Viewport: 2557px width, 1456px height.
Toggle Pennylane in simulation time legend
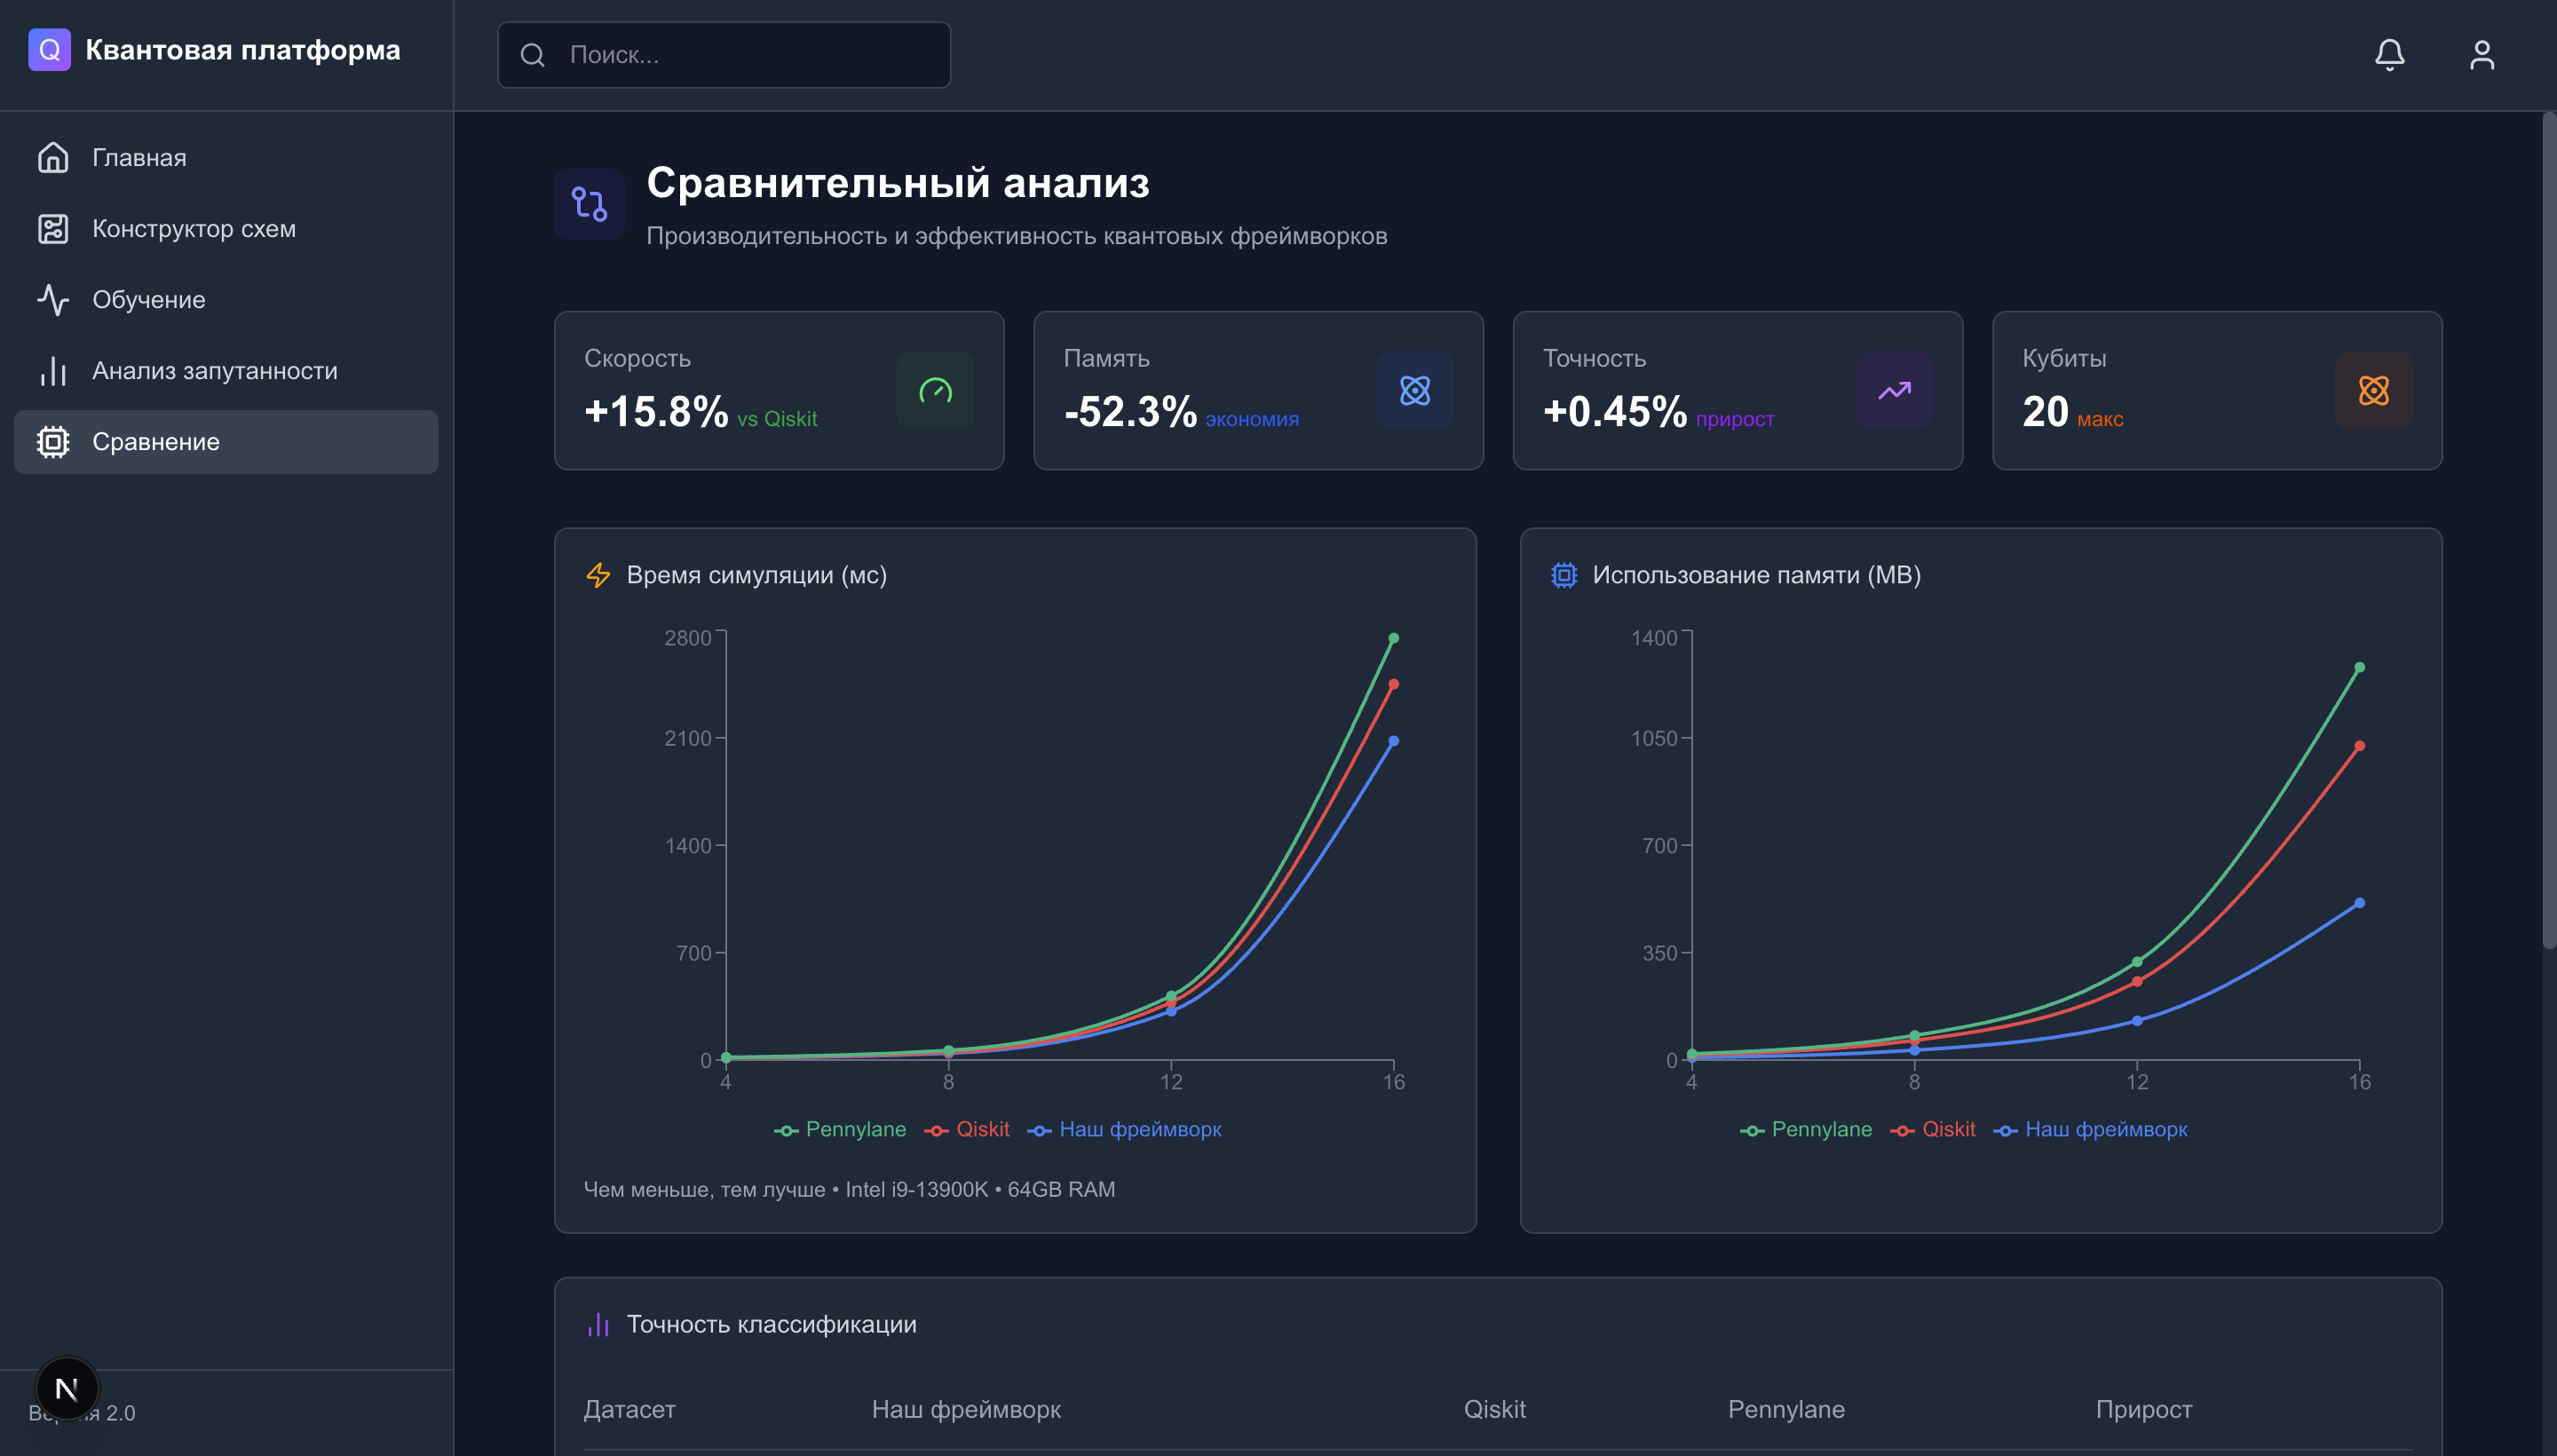tap(840, 1130)
